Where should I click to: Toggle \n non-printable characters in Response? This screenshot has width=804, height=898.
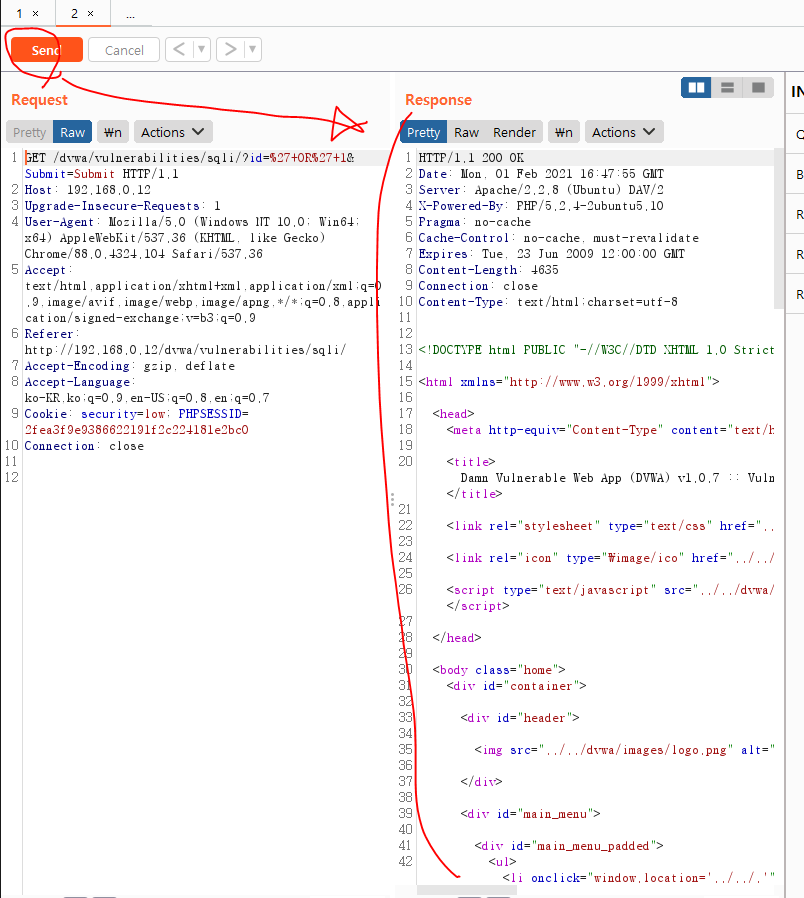pyautogui.click(x=564, y=132)
